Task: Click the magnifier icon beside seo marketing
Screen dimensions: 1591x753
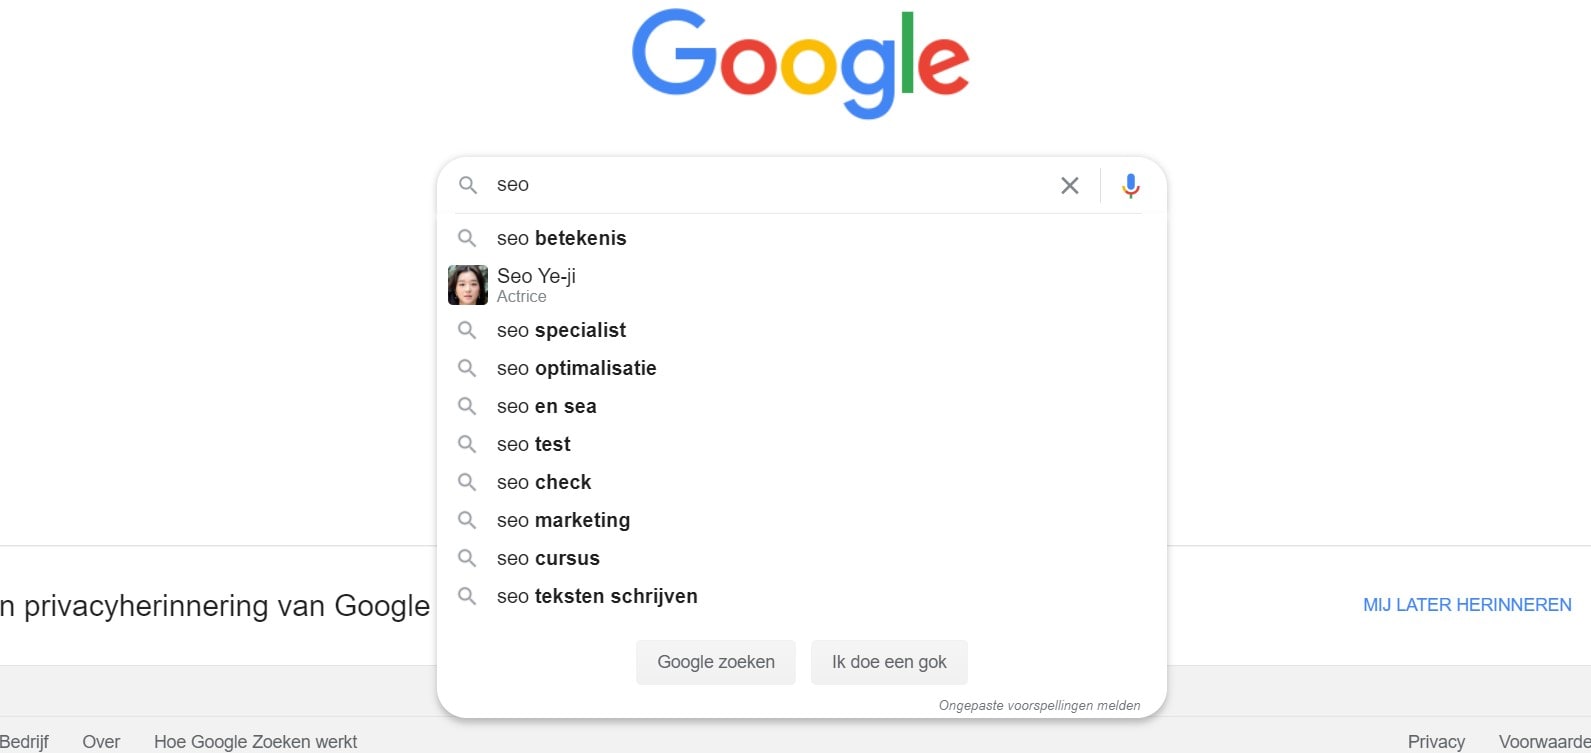Action: 467,520
